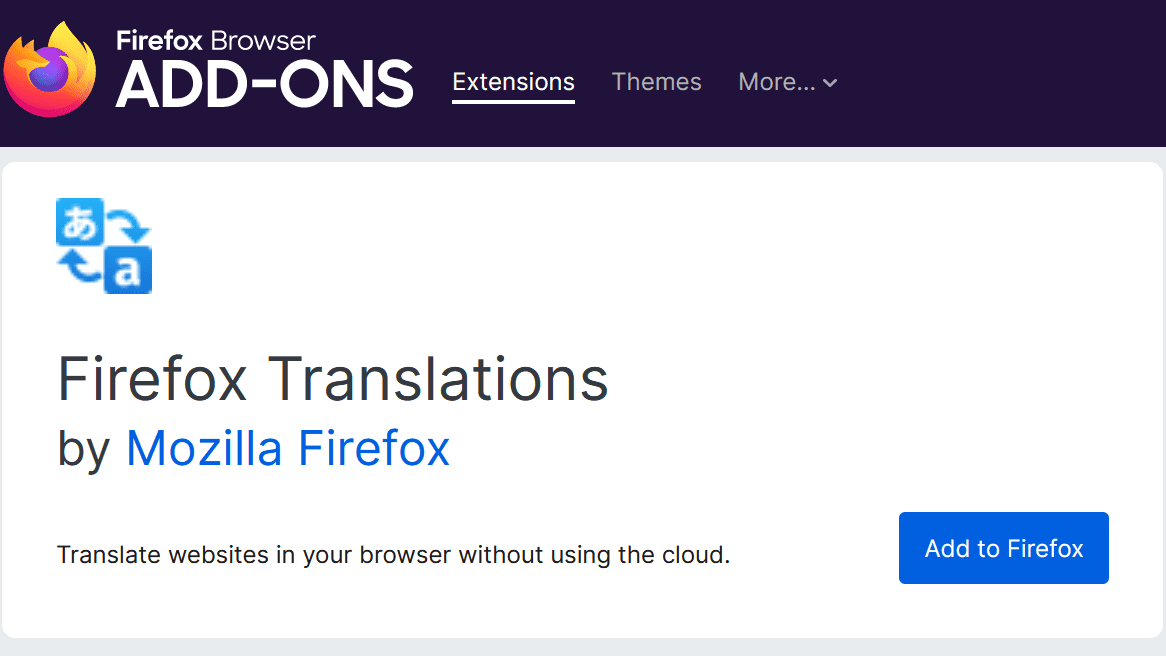
Task: Click the Japanese あ tile in the translation icon
Action: pos(80,224)
